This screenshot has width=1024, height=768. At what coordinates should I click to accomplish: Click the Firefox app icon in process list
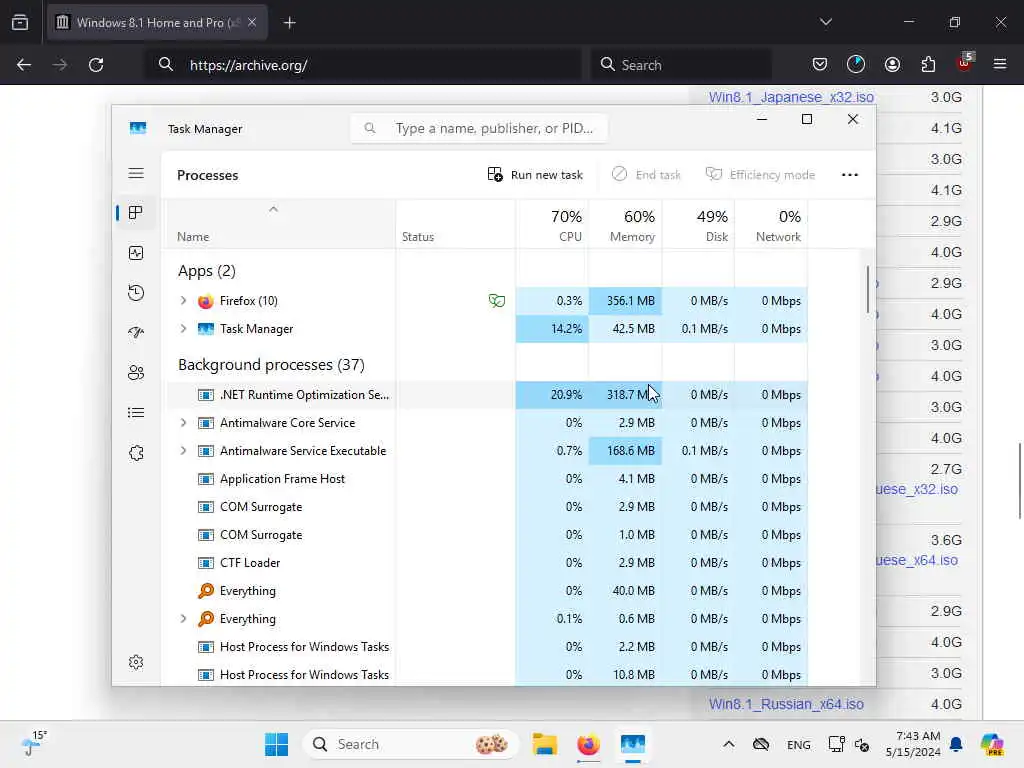point(205,301)
